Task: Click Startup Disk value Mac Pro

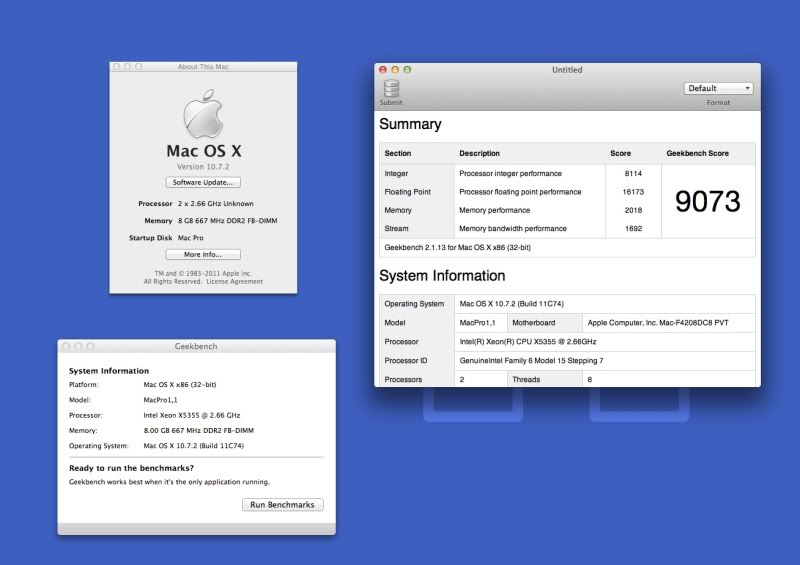Action: (x=191, y=237)
